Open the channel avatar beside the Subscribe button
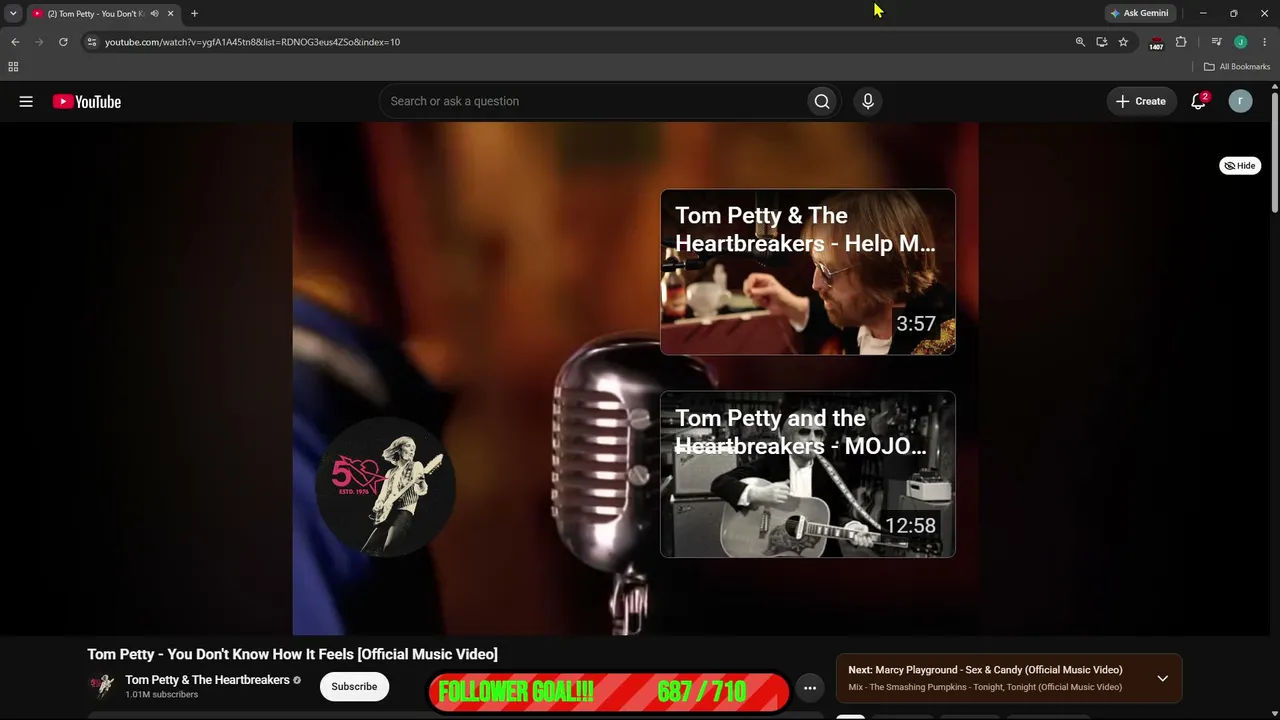The height and width of the screenshot is (720, 1280). (x=102, y=686)
